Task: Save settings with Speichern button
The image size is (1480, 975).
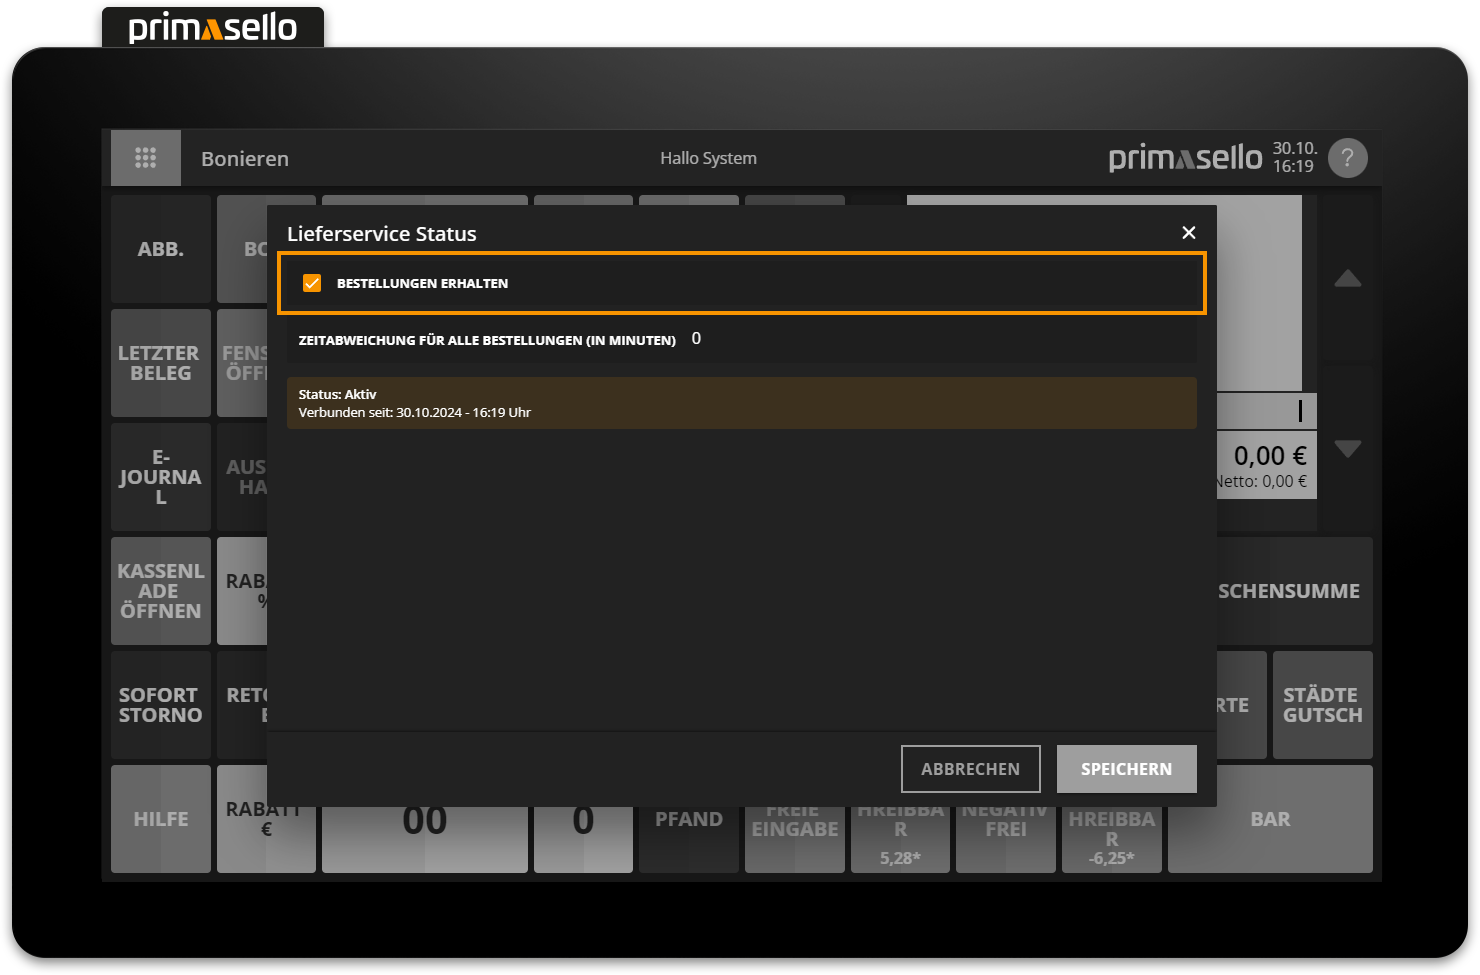Action: point(1126,769)
